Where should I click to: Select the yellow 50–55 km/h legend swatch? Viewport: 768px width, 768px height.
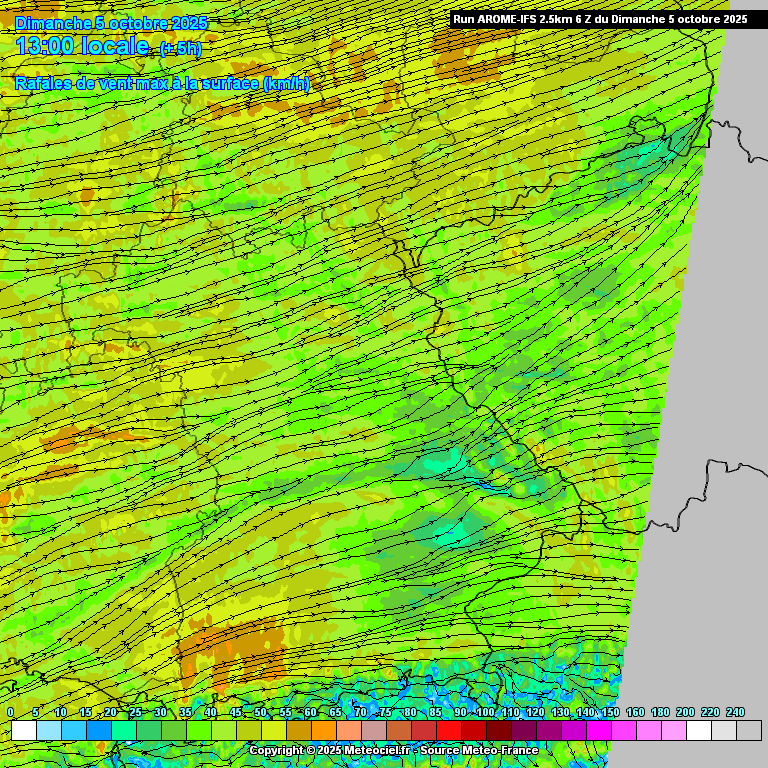[x=273, y=731]
